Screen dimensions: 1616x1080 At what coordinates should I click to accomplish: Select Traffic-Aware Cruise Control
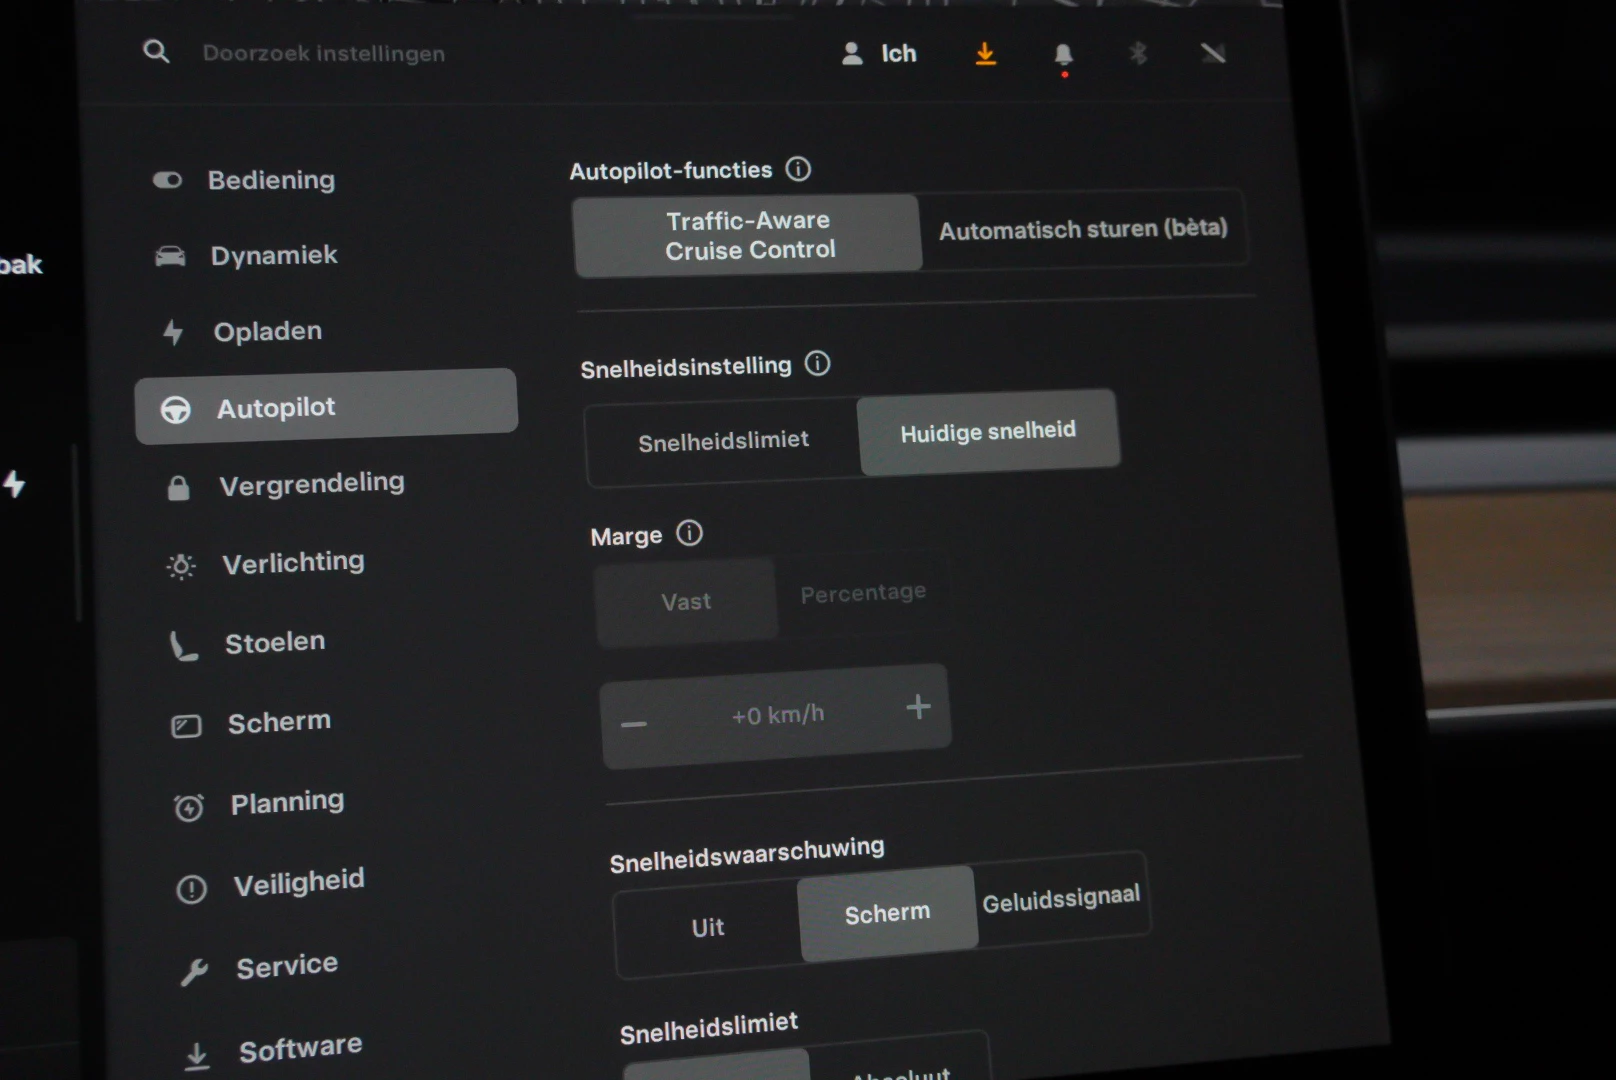748,235
